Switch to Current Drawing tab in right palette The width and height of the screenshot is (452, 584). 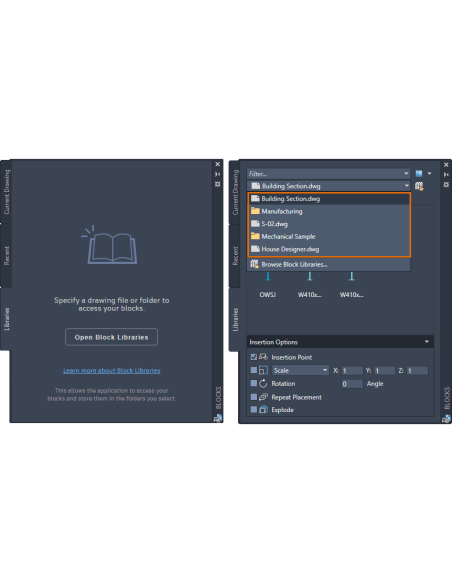[235, 193]
